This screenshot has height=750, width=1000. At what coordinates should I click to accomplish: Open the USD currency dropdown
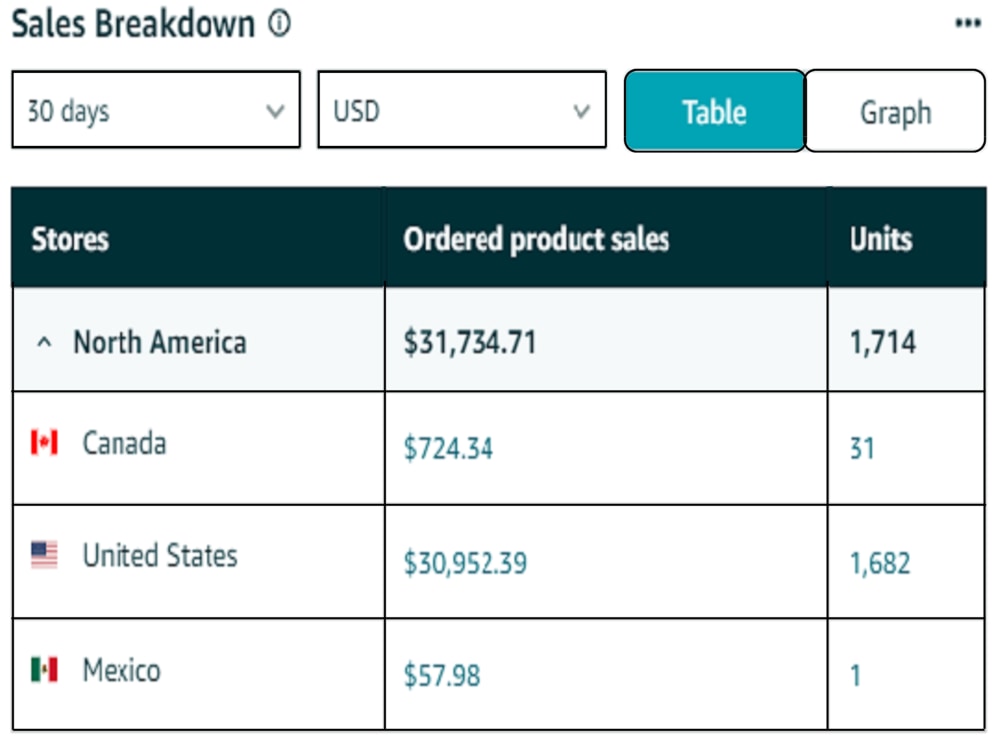(x=462, y=110)
